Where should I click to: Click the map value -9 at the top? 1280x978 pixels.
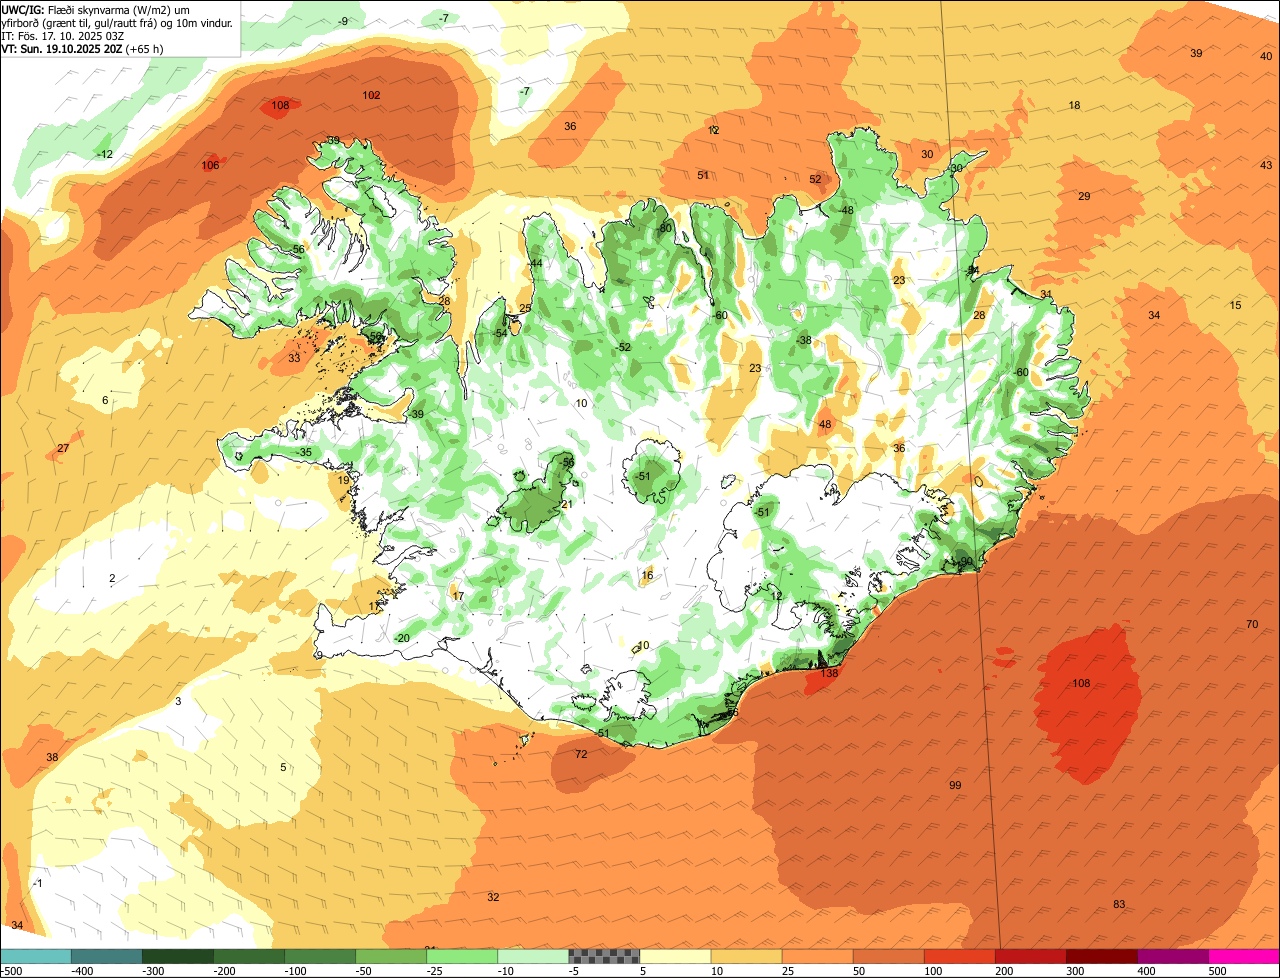pyautogui.click(x=343, y=21)
